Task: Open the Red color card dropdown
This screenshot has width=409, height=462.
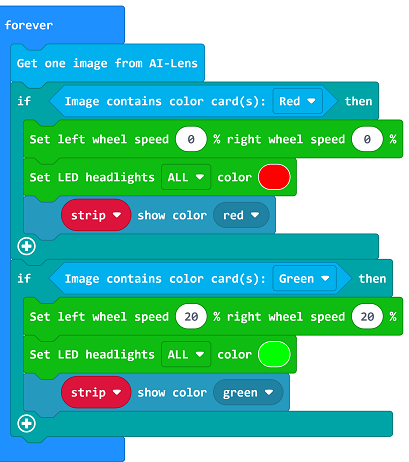Action: (x=297, y=101)
